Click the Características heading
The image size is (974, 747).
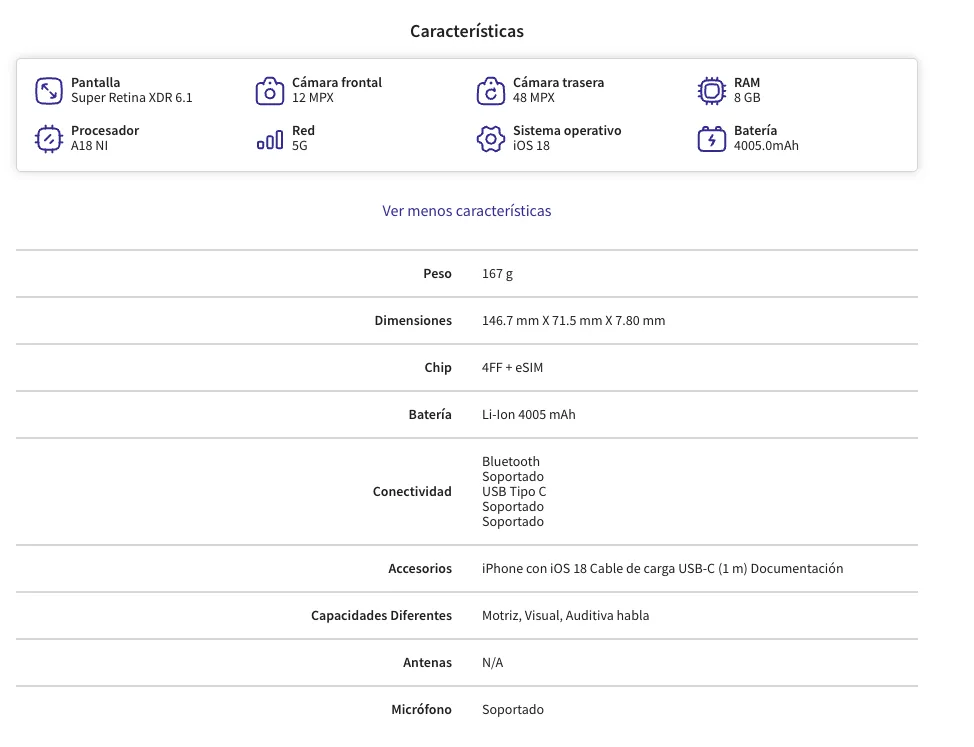pos(467,31)
